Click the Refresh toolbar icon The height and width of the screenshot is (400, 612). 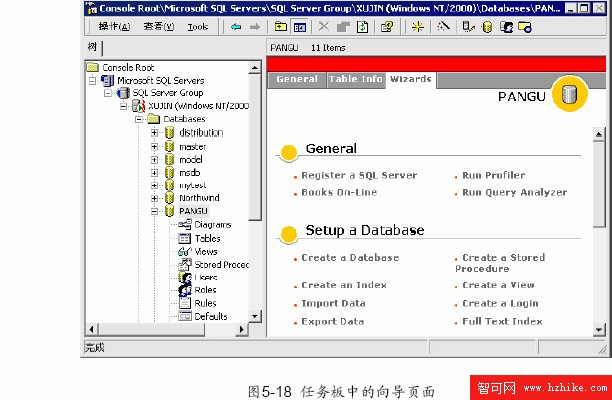tap(363, 27)
